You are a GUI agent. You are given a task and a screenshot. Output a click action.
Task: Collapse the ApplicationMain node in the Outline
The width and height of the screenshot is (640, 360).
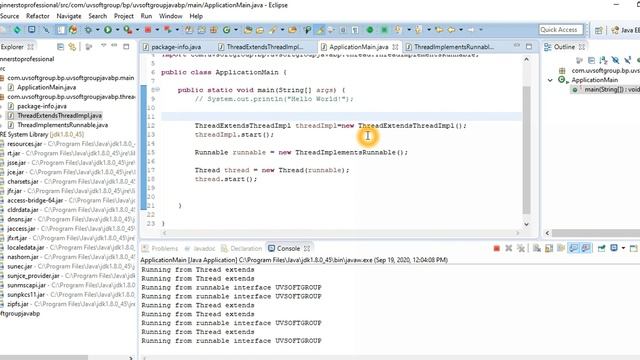550,80
